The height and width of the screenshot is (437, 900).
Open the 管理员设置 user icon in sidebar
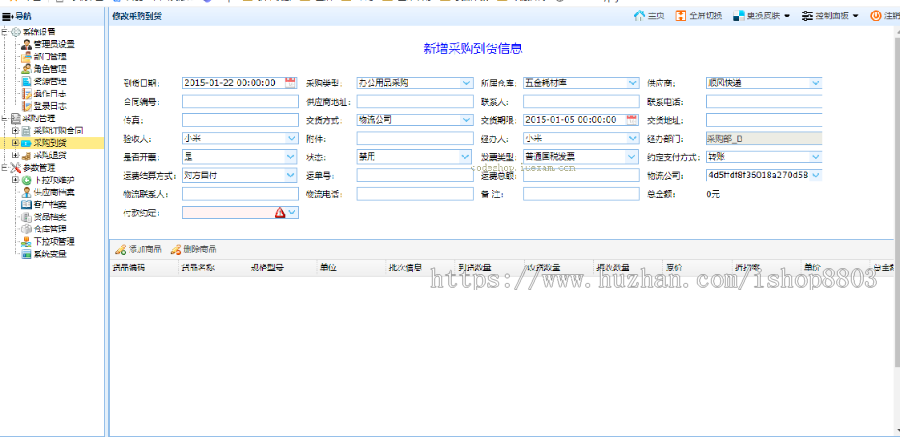[26, 44]
